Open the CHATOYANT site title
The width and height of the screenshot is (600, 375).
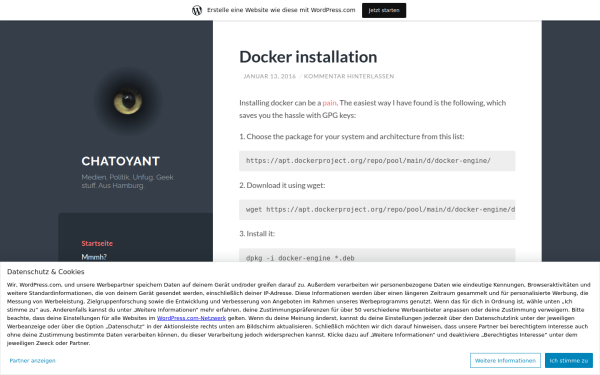click(121, 161)
